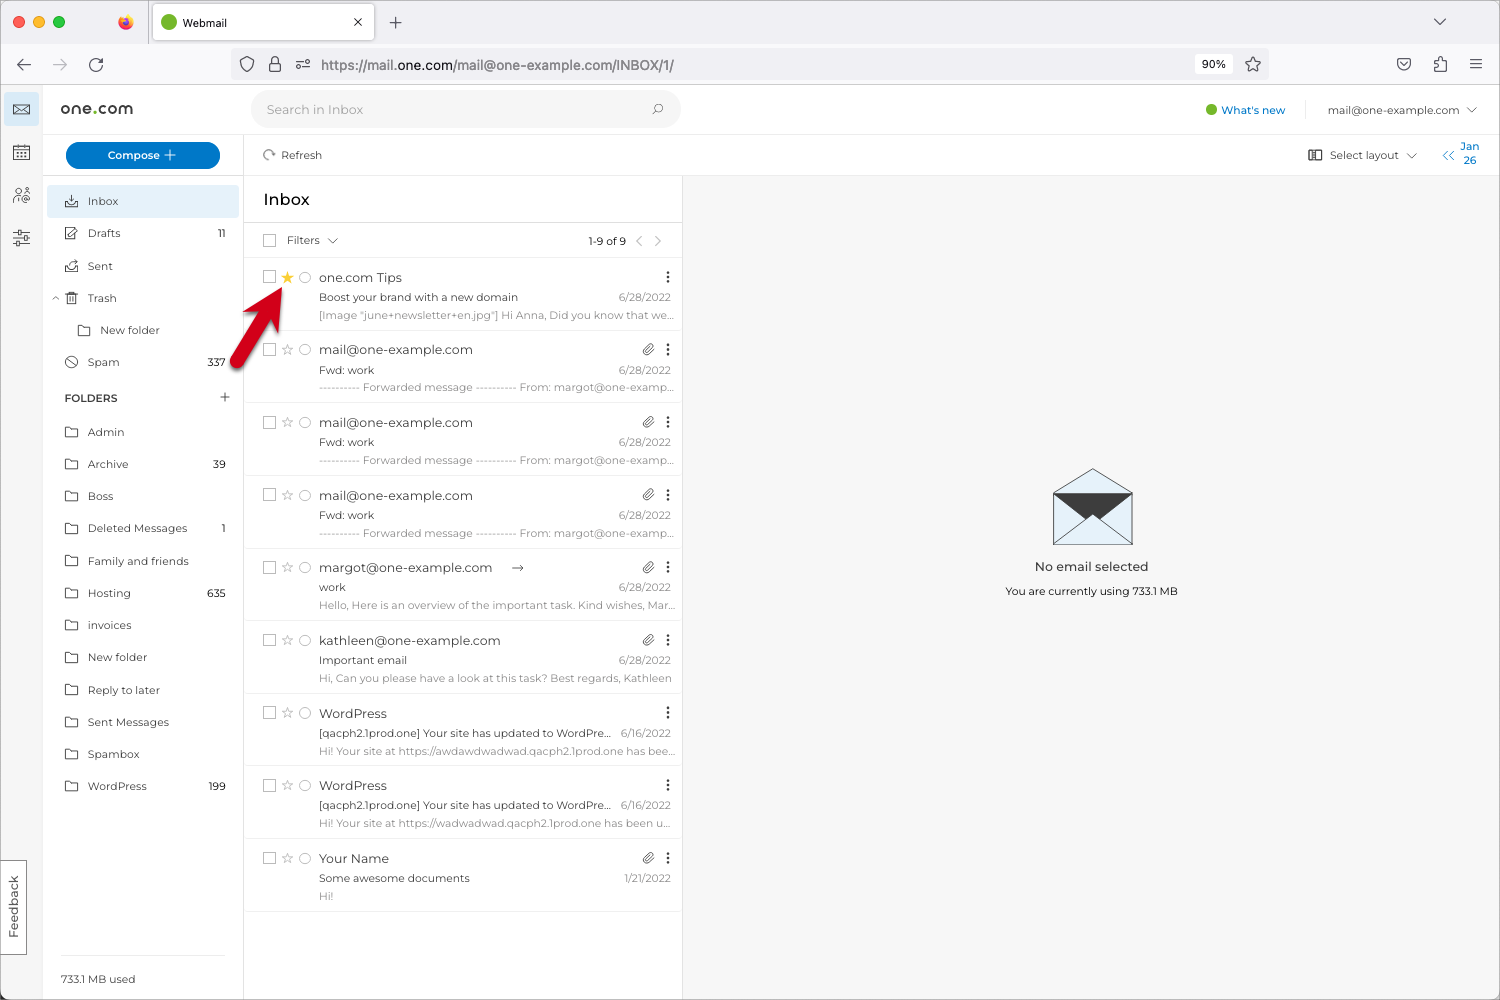
Task: Click the search magnifier icon
Action: click(x=657, y=110)
